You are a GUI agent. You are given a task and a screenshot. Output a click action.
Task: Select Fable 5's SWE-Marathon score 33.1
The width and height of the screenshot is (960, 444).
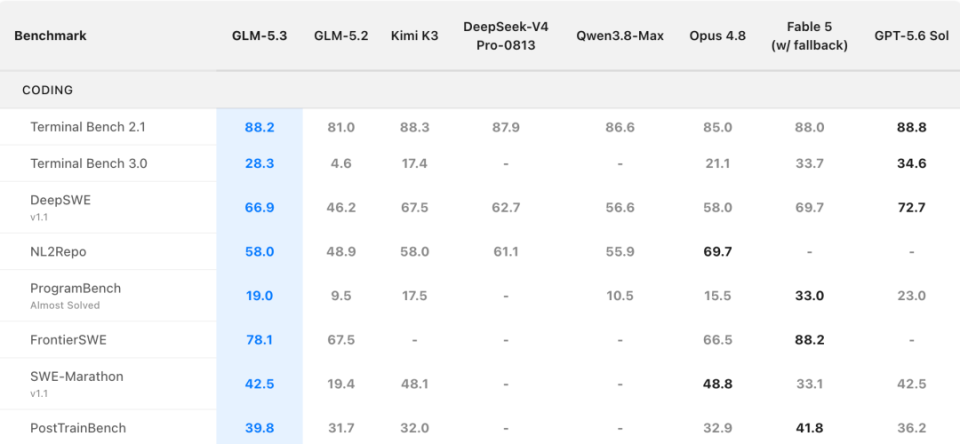809,384
